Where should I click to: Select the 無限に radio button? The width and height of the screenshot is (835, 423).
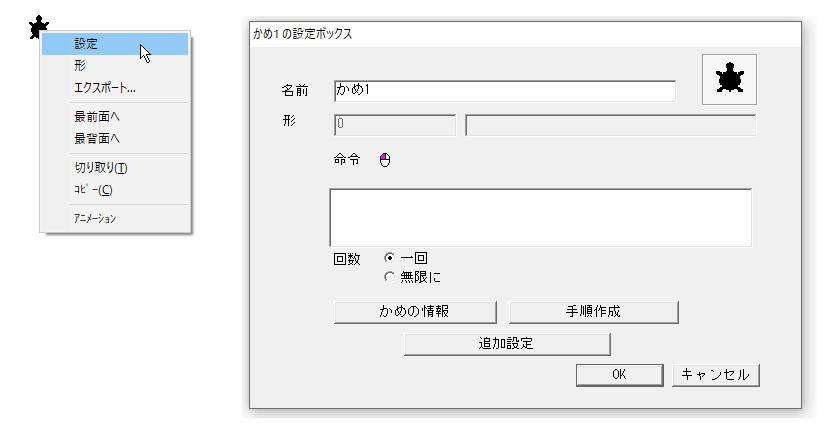[389, 277]
